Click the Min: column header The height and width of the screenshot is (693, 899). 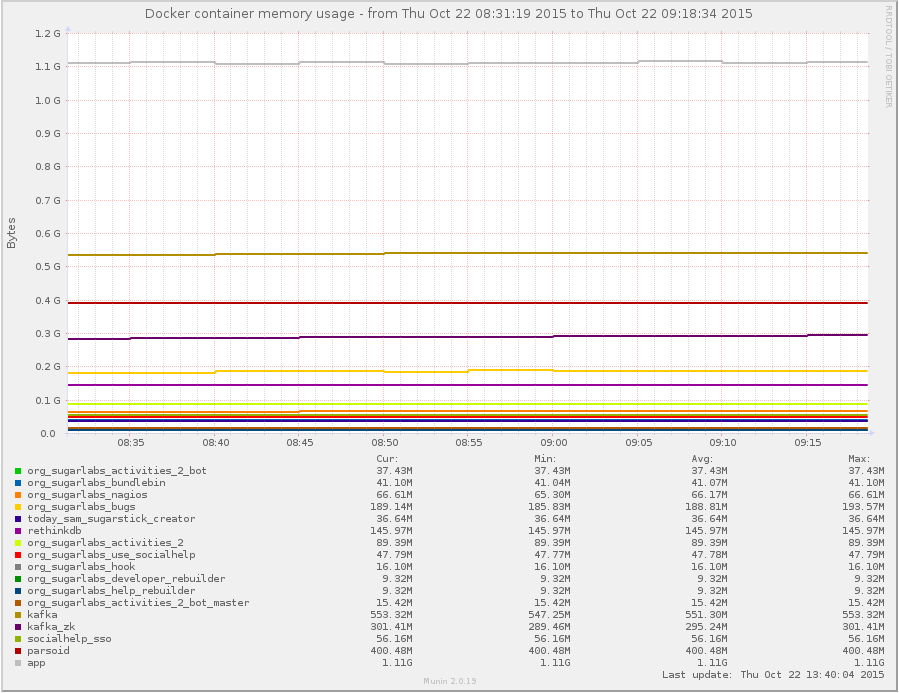tap(545, 459)
